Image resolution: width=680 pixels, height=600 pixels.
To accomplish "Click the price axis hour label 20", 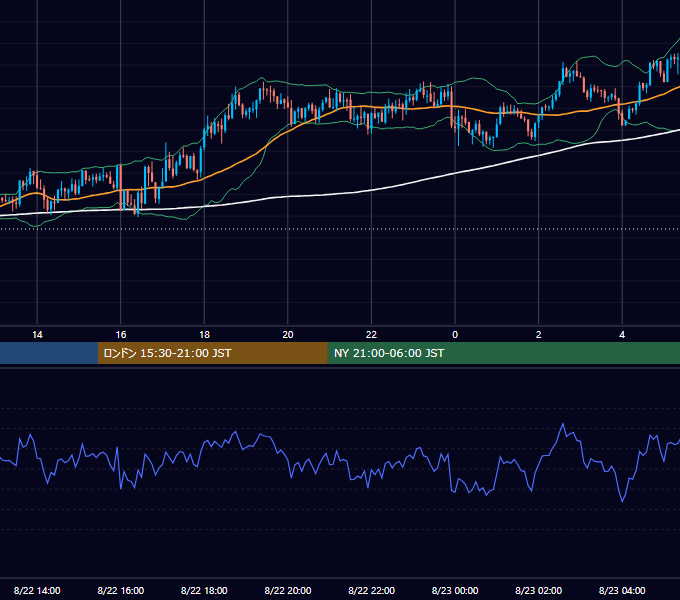I will coord(288,335).
